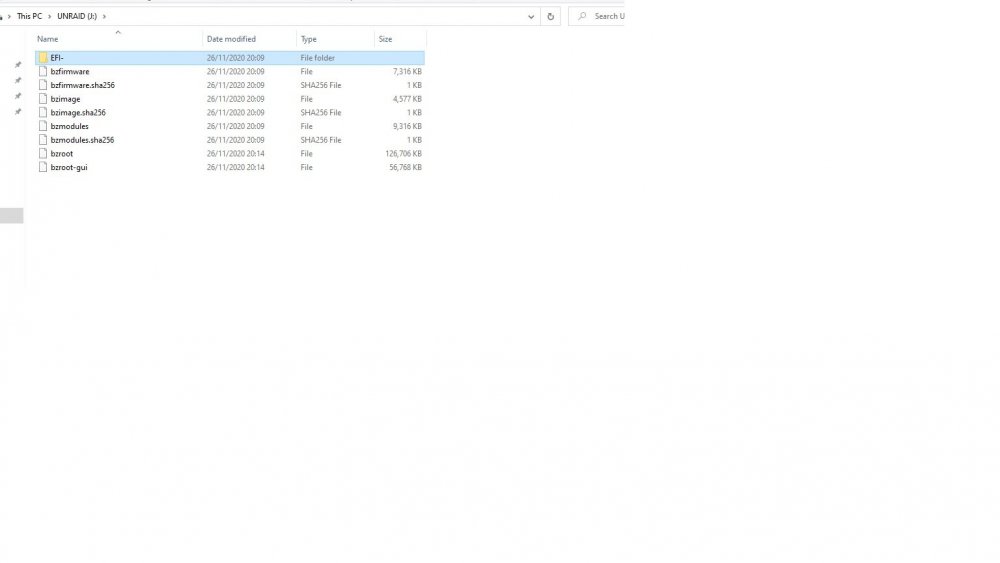This screenshot has width=1000, height=563.
Task: Click the date of bzroot-gui row
Action: click(235, 167)
